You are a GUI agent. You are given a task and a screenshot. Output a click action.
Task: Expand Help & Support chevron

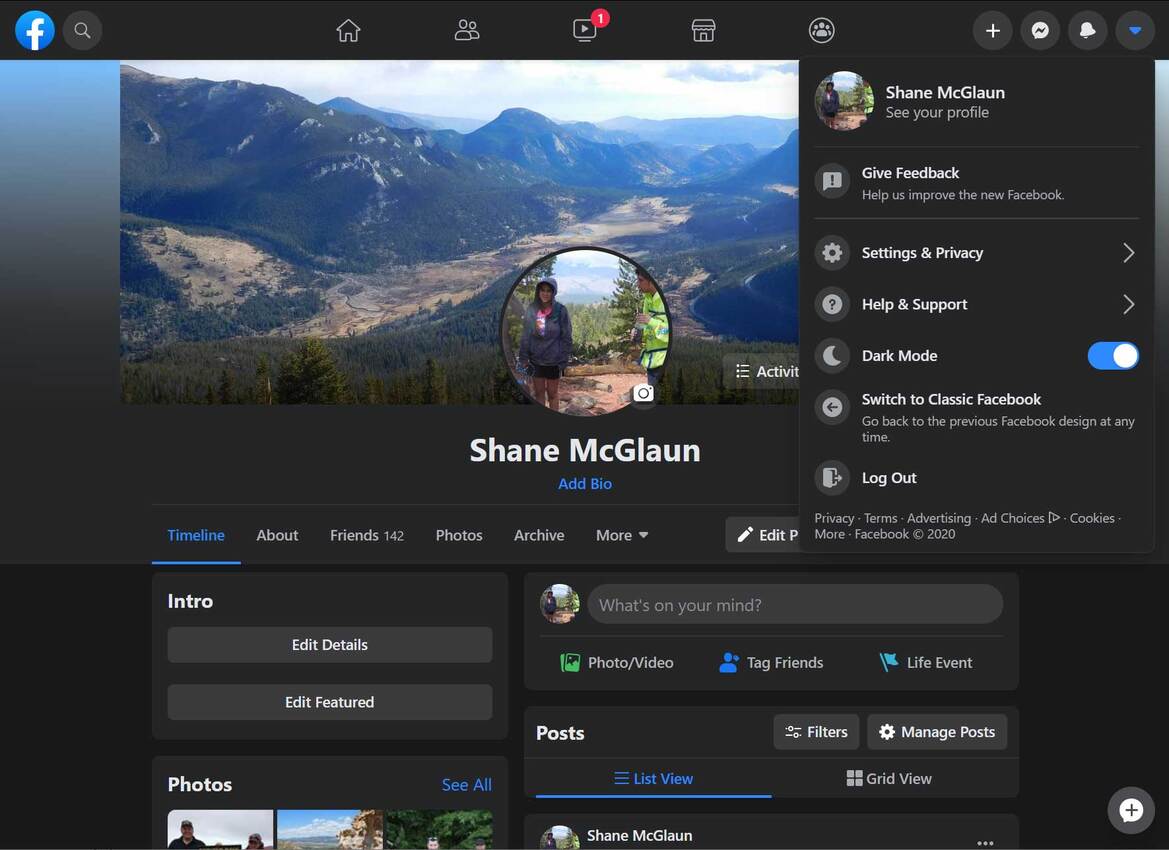click(x=1129, y=304)
